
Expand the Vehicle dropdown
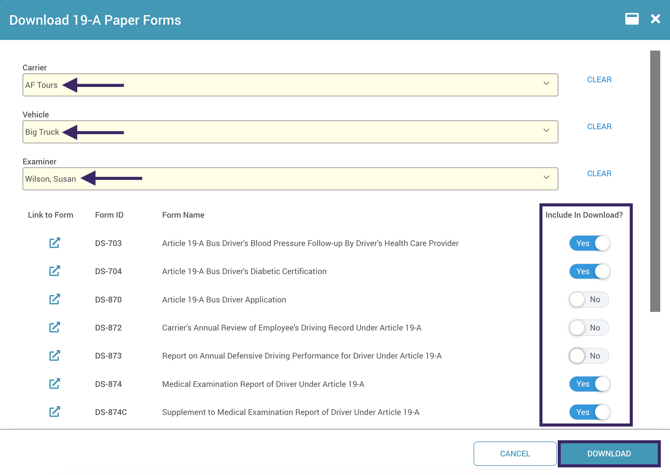[546, 131]
